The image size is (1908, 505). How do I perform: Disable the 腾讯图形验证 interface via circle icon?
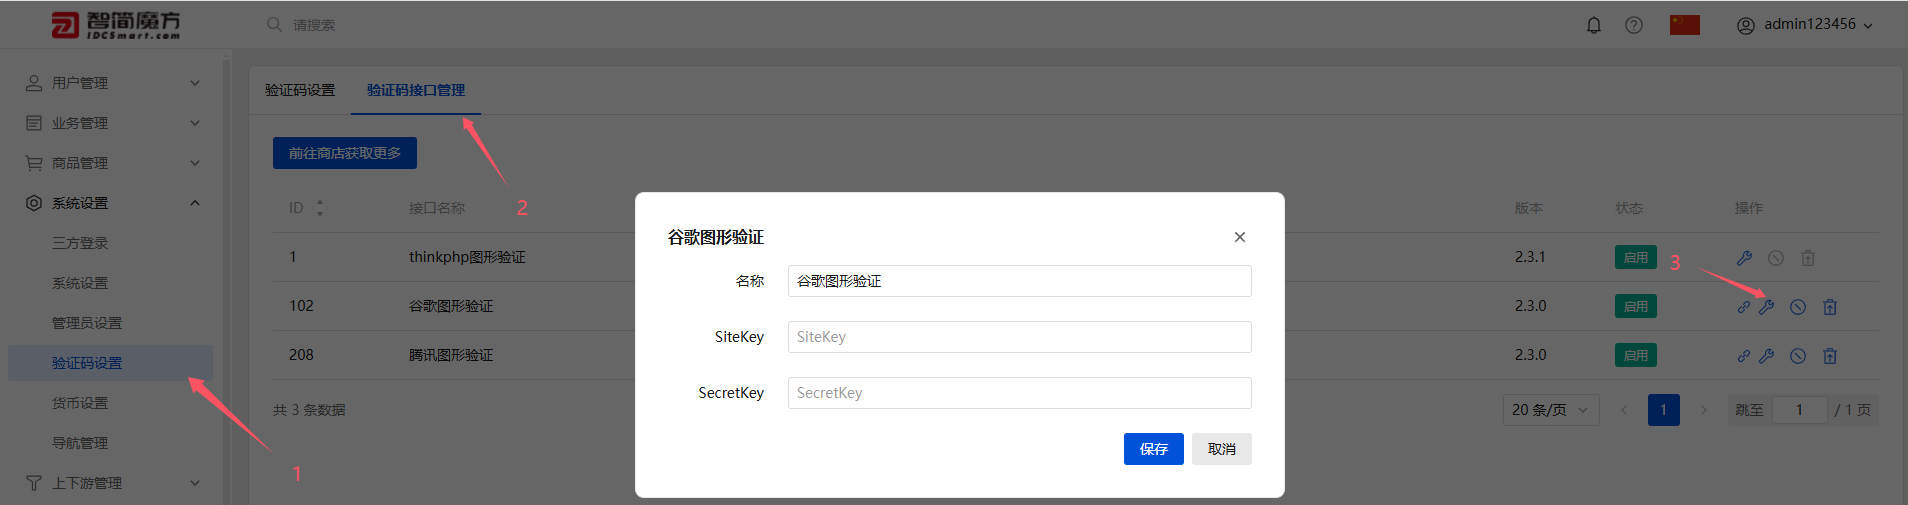1798,356
